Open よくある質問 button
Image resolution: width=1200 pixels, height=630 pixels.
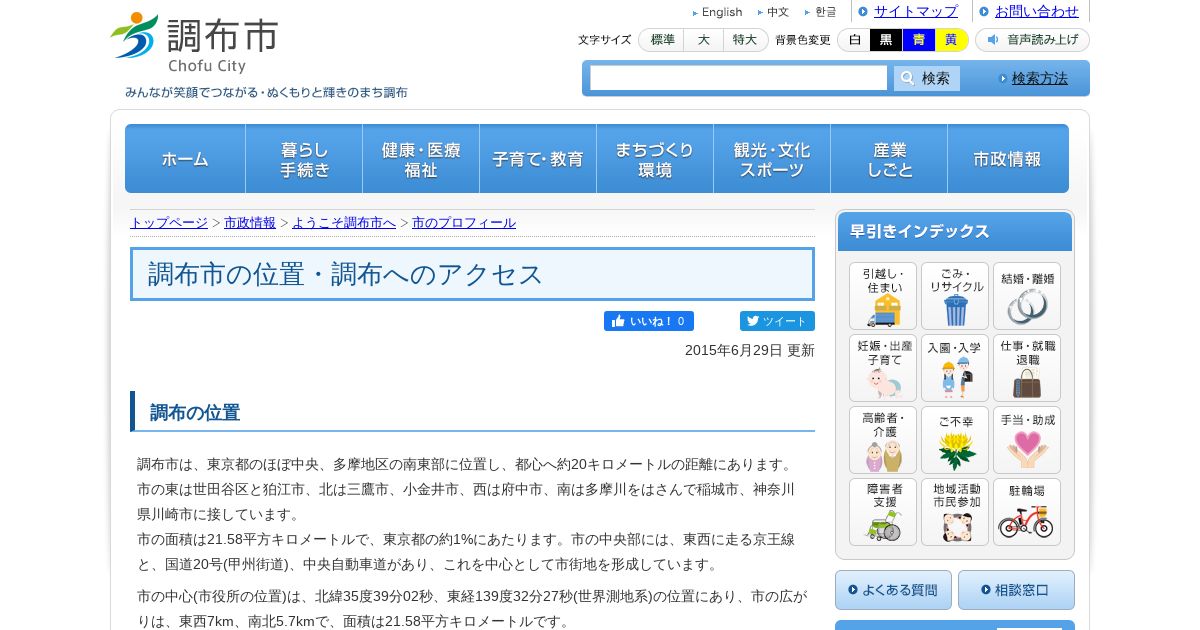point(893,590)
